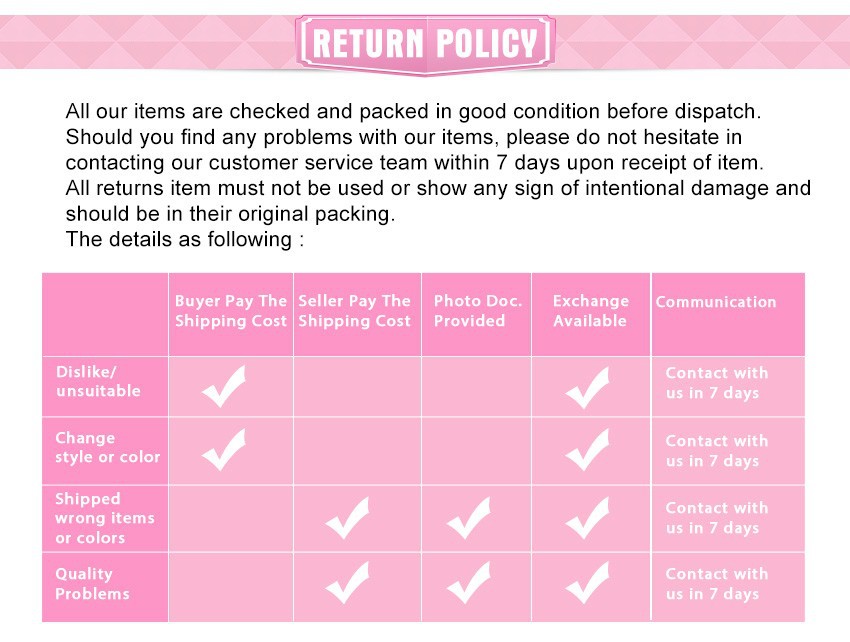Click Seller Pay checkmark for Quality Problems
This screenshot has width=850, height=642.
pyautogui.click(x=348, y=584)
